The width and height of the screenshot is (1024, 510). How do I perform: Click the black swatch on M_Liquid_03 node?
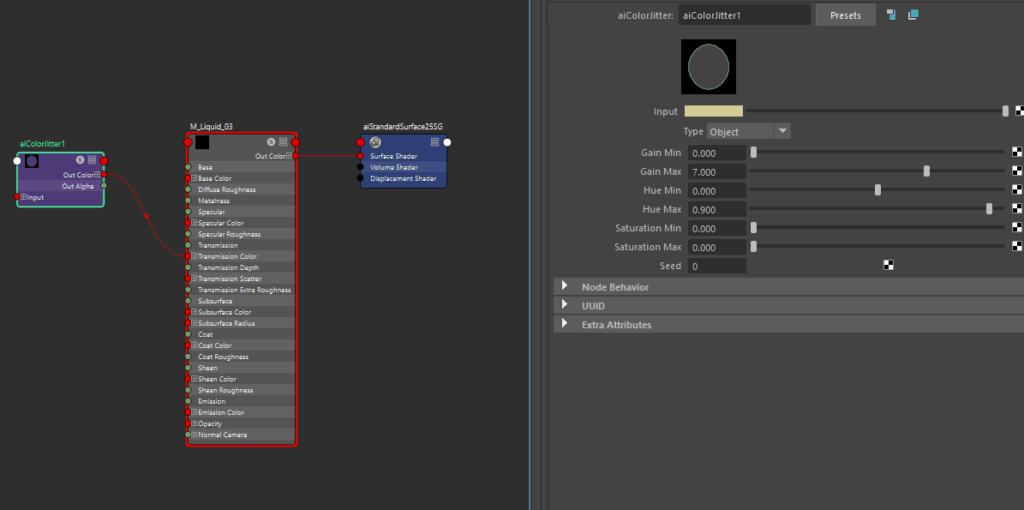202,142
